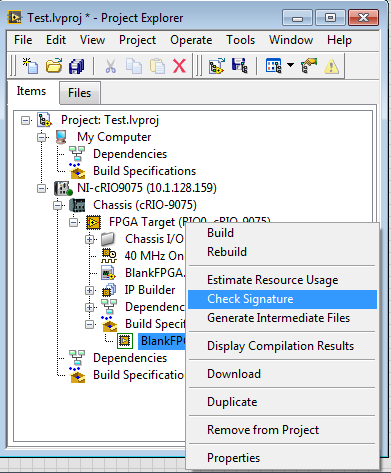This screenshot has height=473, width=391.
Task: Collapse the Chassis (cRIO-9075) node
Action: (x=58, y=205)
